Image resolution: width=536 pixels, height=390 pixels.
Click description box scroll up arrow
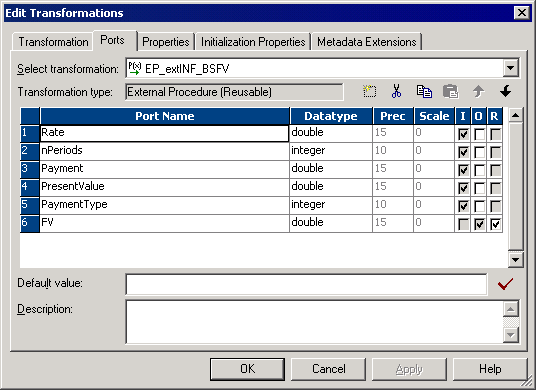click(511, 309)
